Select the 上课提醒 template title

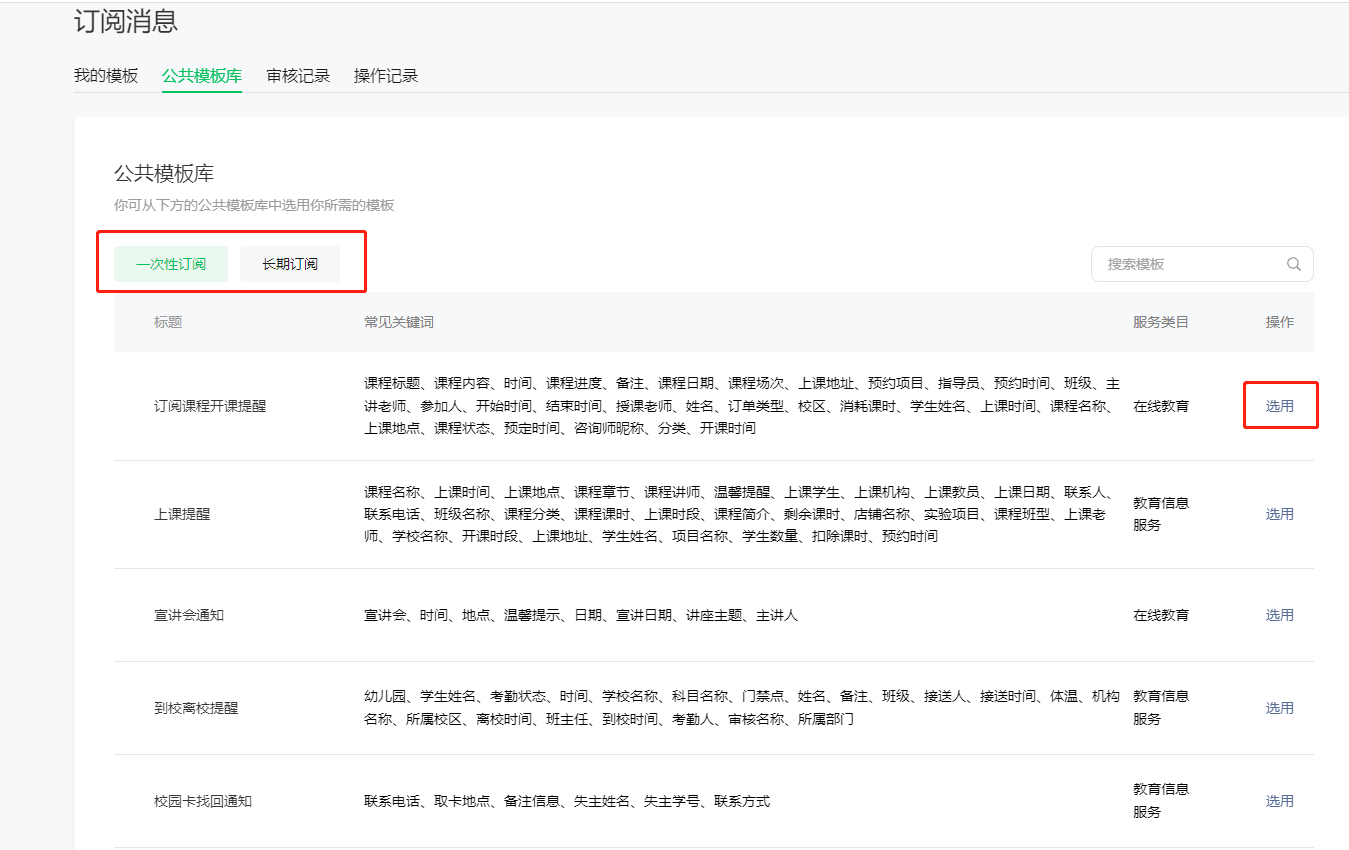coord(182,514)
